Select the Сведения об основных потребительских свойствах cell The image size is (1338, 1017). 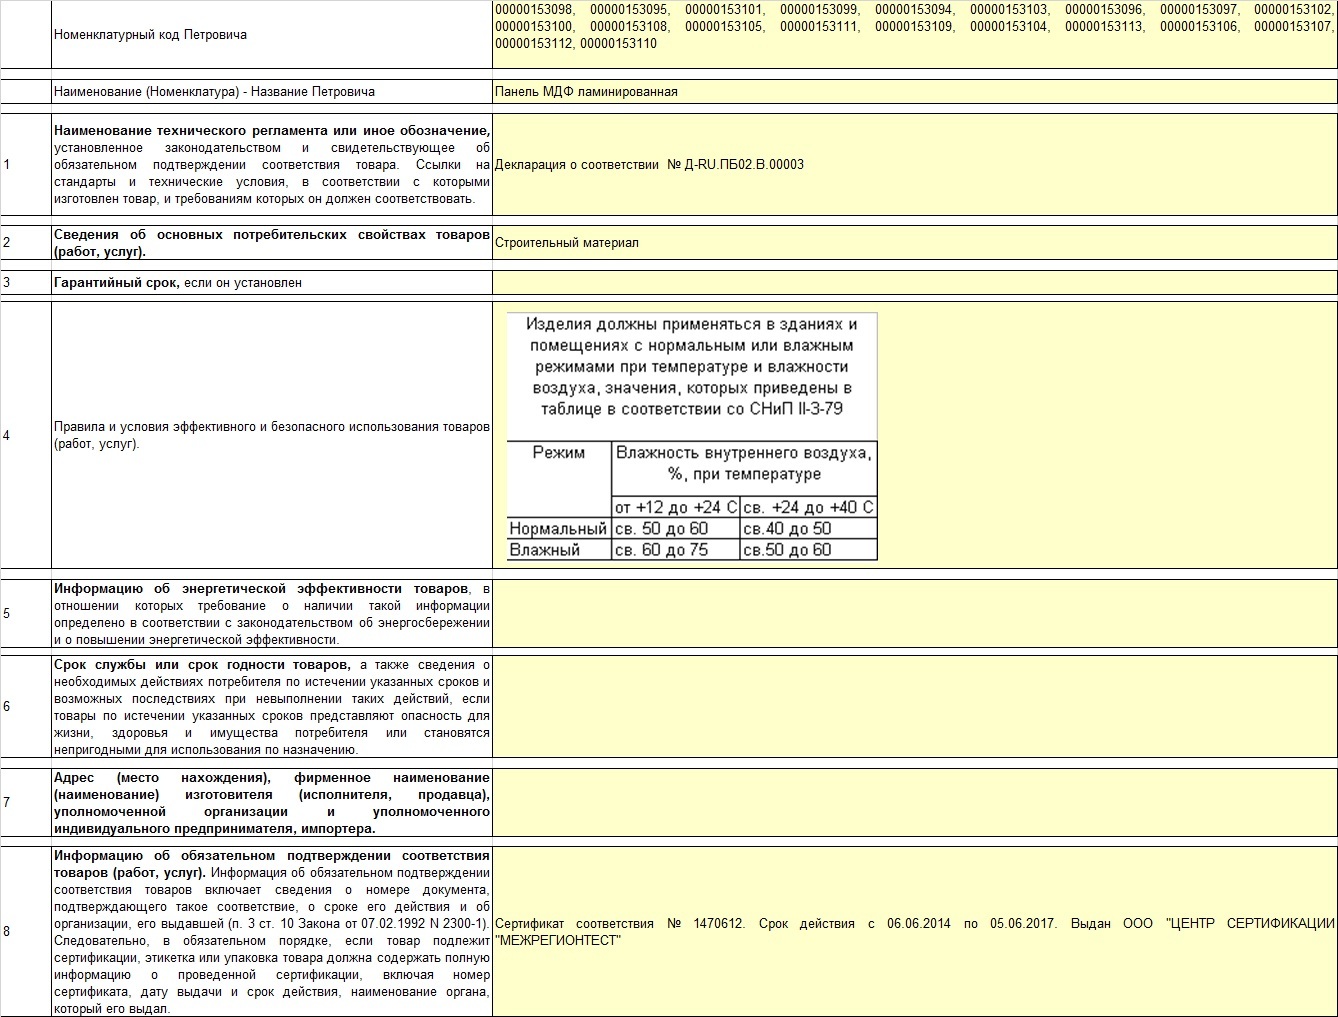[272, 242]
